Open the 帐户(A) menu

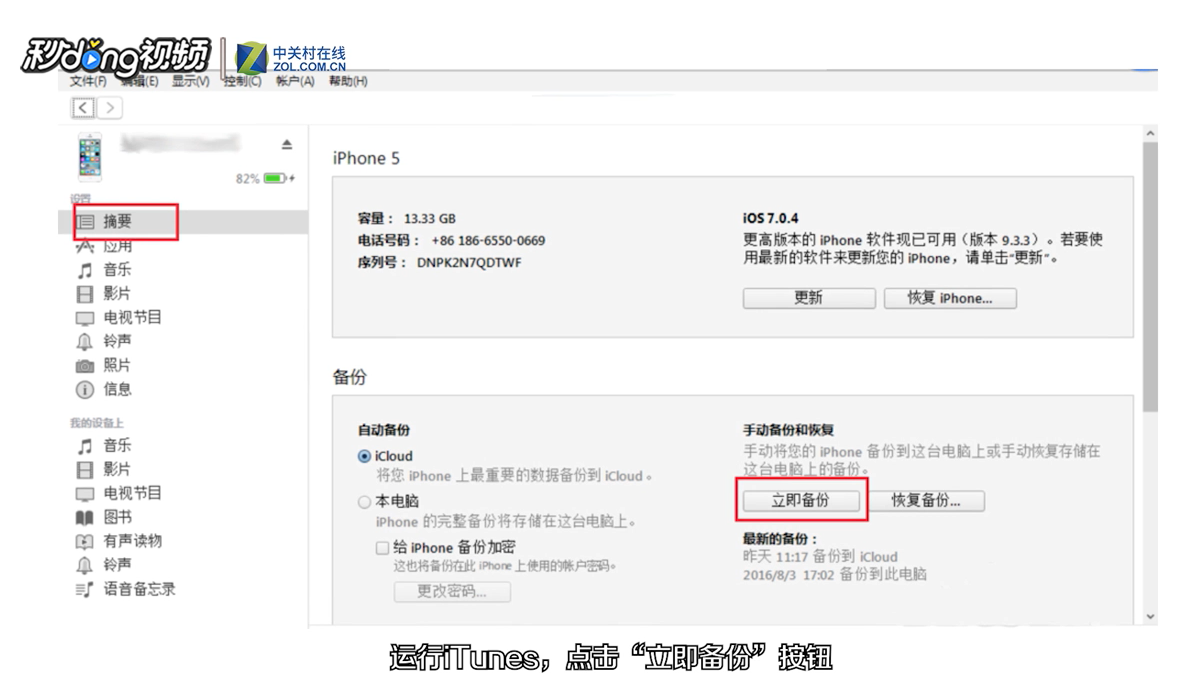pos(295,81)
